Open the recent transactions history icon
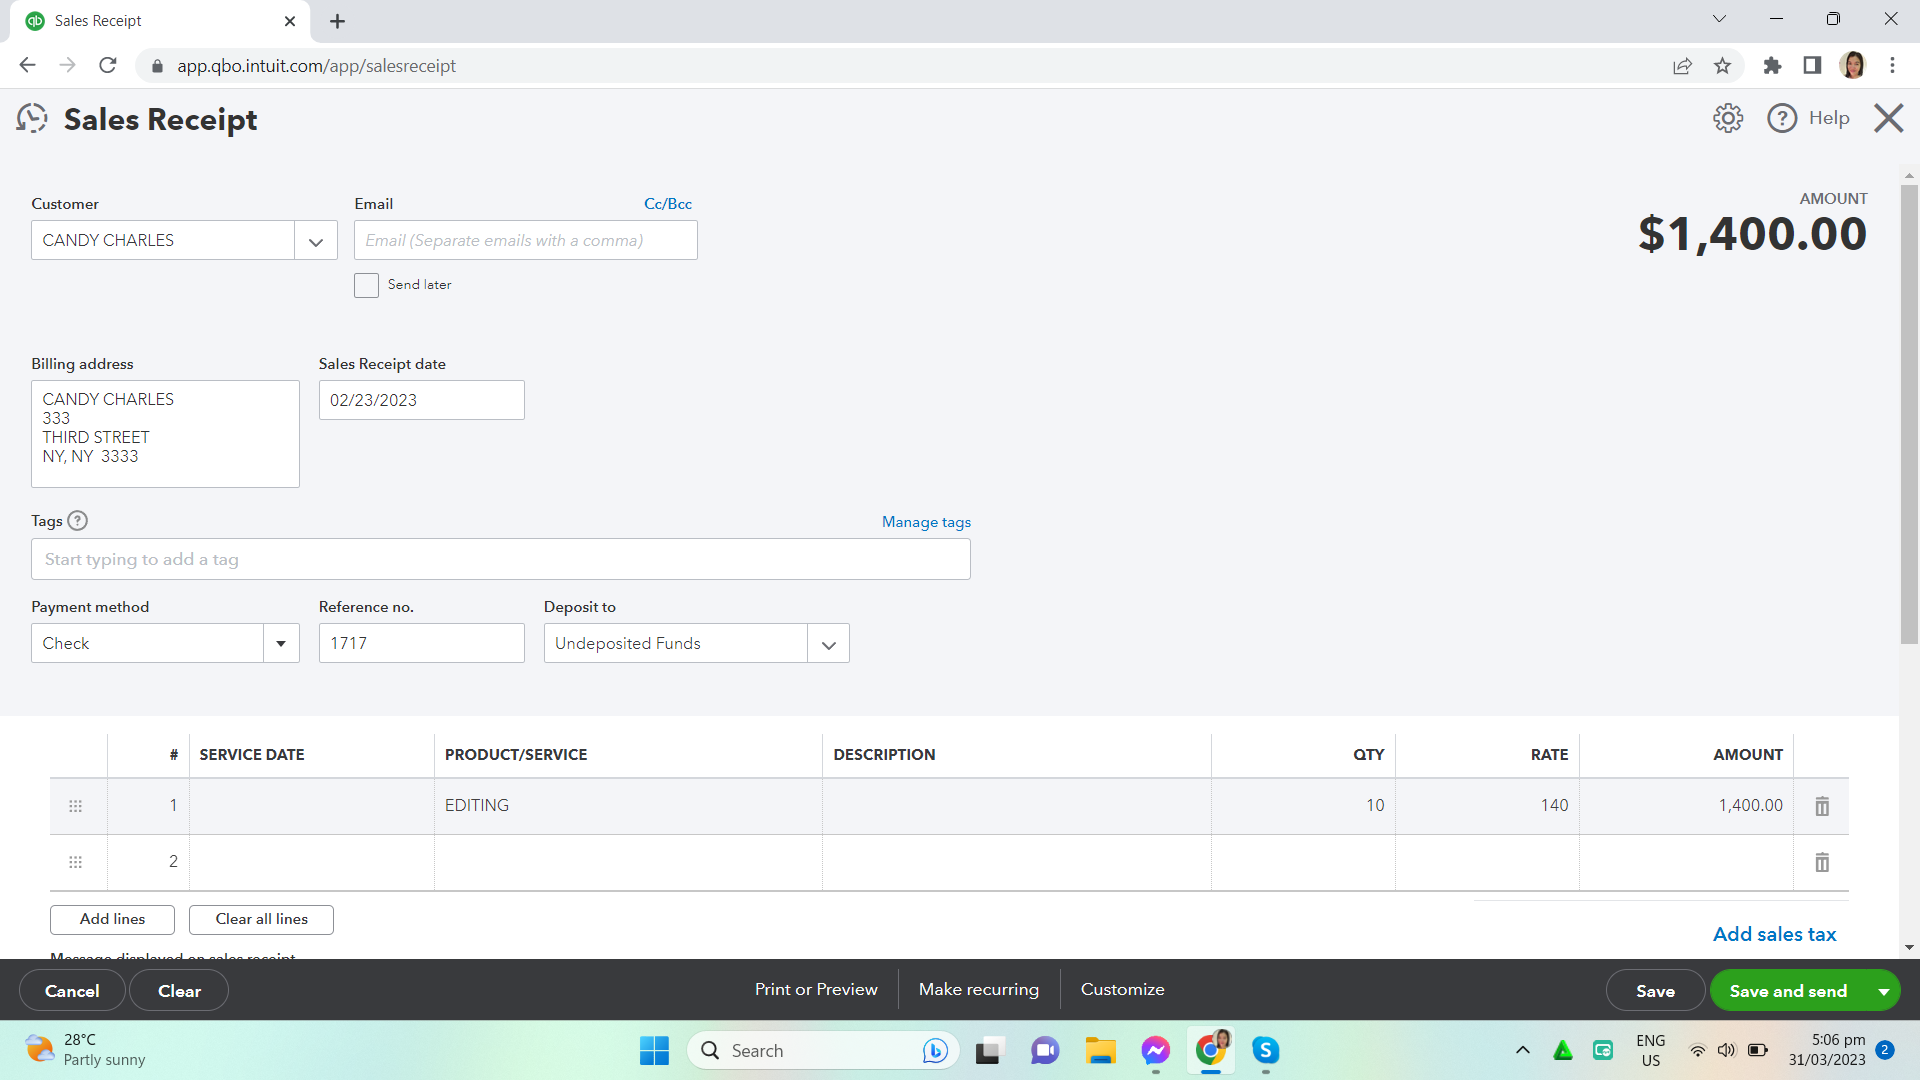Image resolution: width=1920 pixels, height=1080 pixels. 32,119
